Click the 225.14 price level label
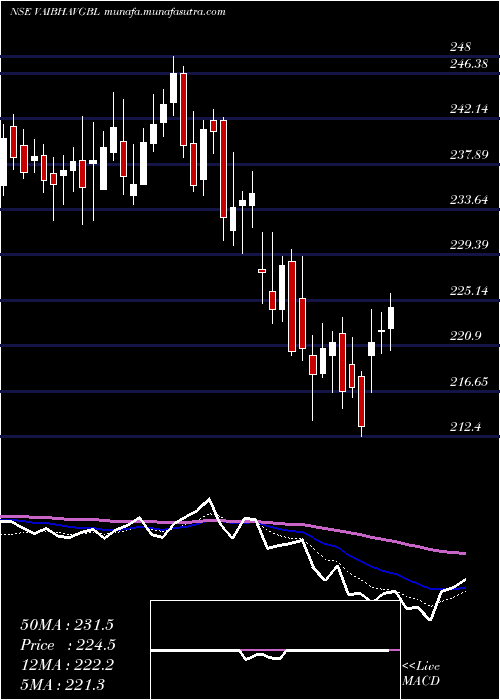This screenshot has height=700, width=500. click(468, 291)
